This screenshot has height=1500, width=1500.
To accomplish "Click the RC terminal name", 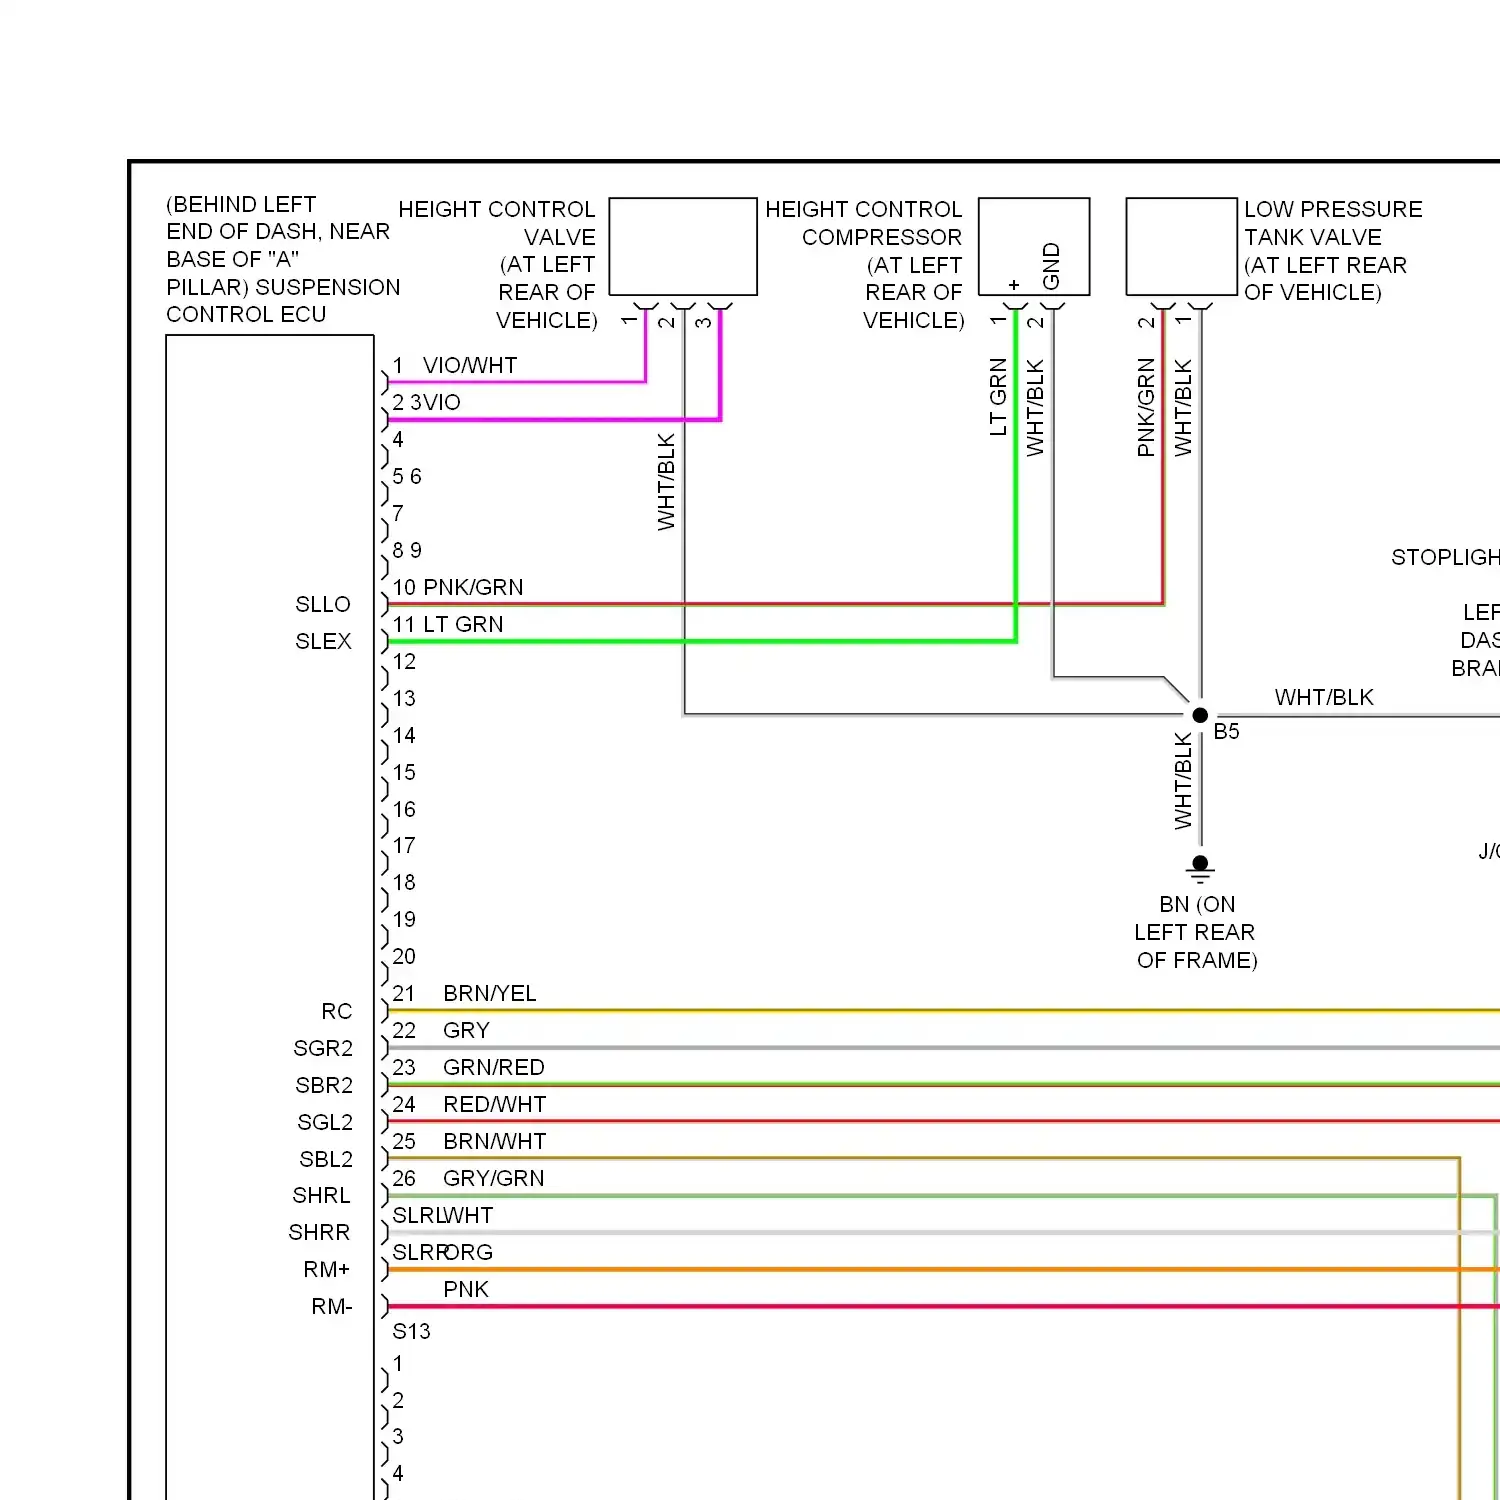I will click(x=337, y=1011).
